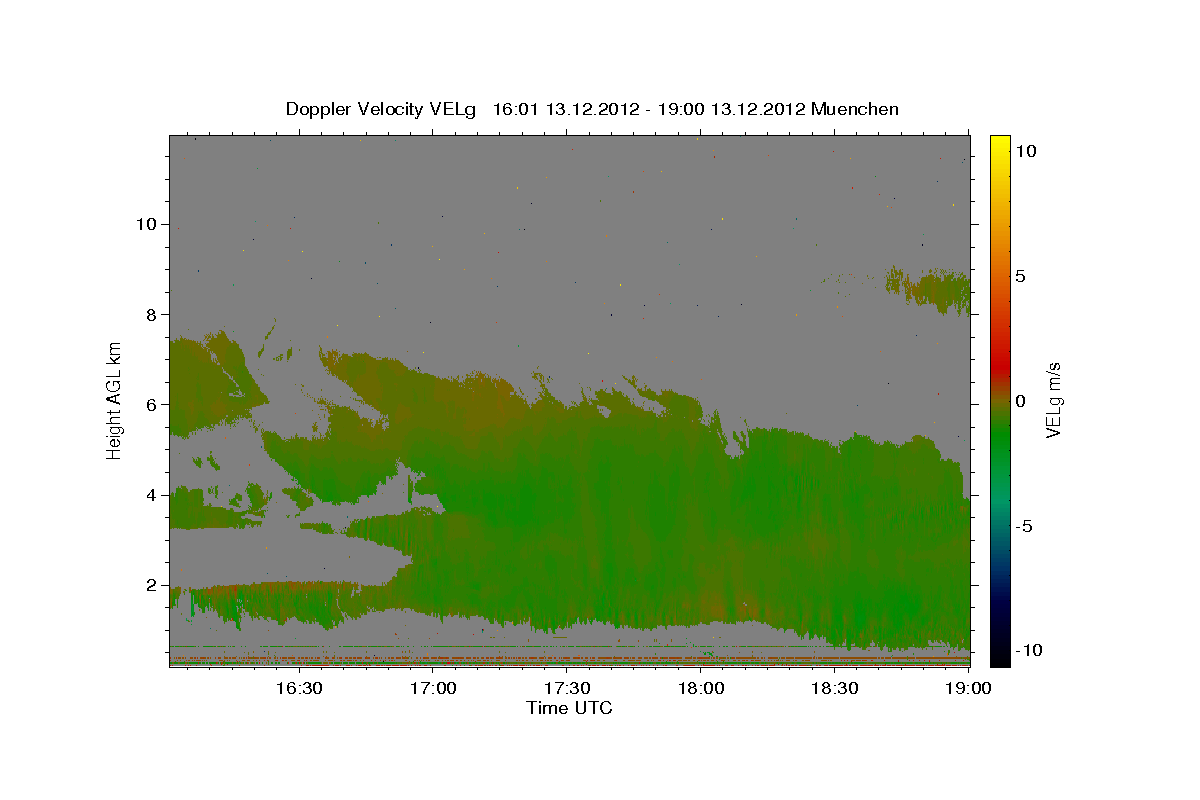Click the start time '16:01 13.12.2012' in title
1200x800 pixels.
coord(566,109)
